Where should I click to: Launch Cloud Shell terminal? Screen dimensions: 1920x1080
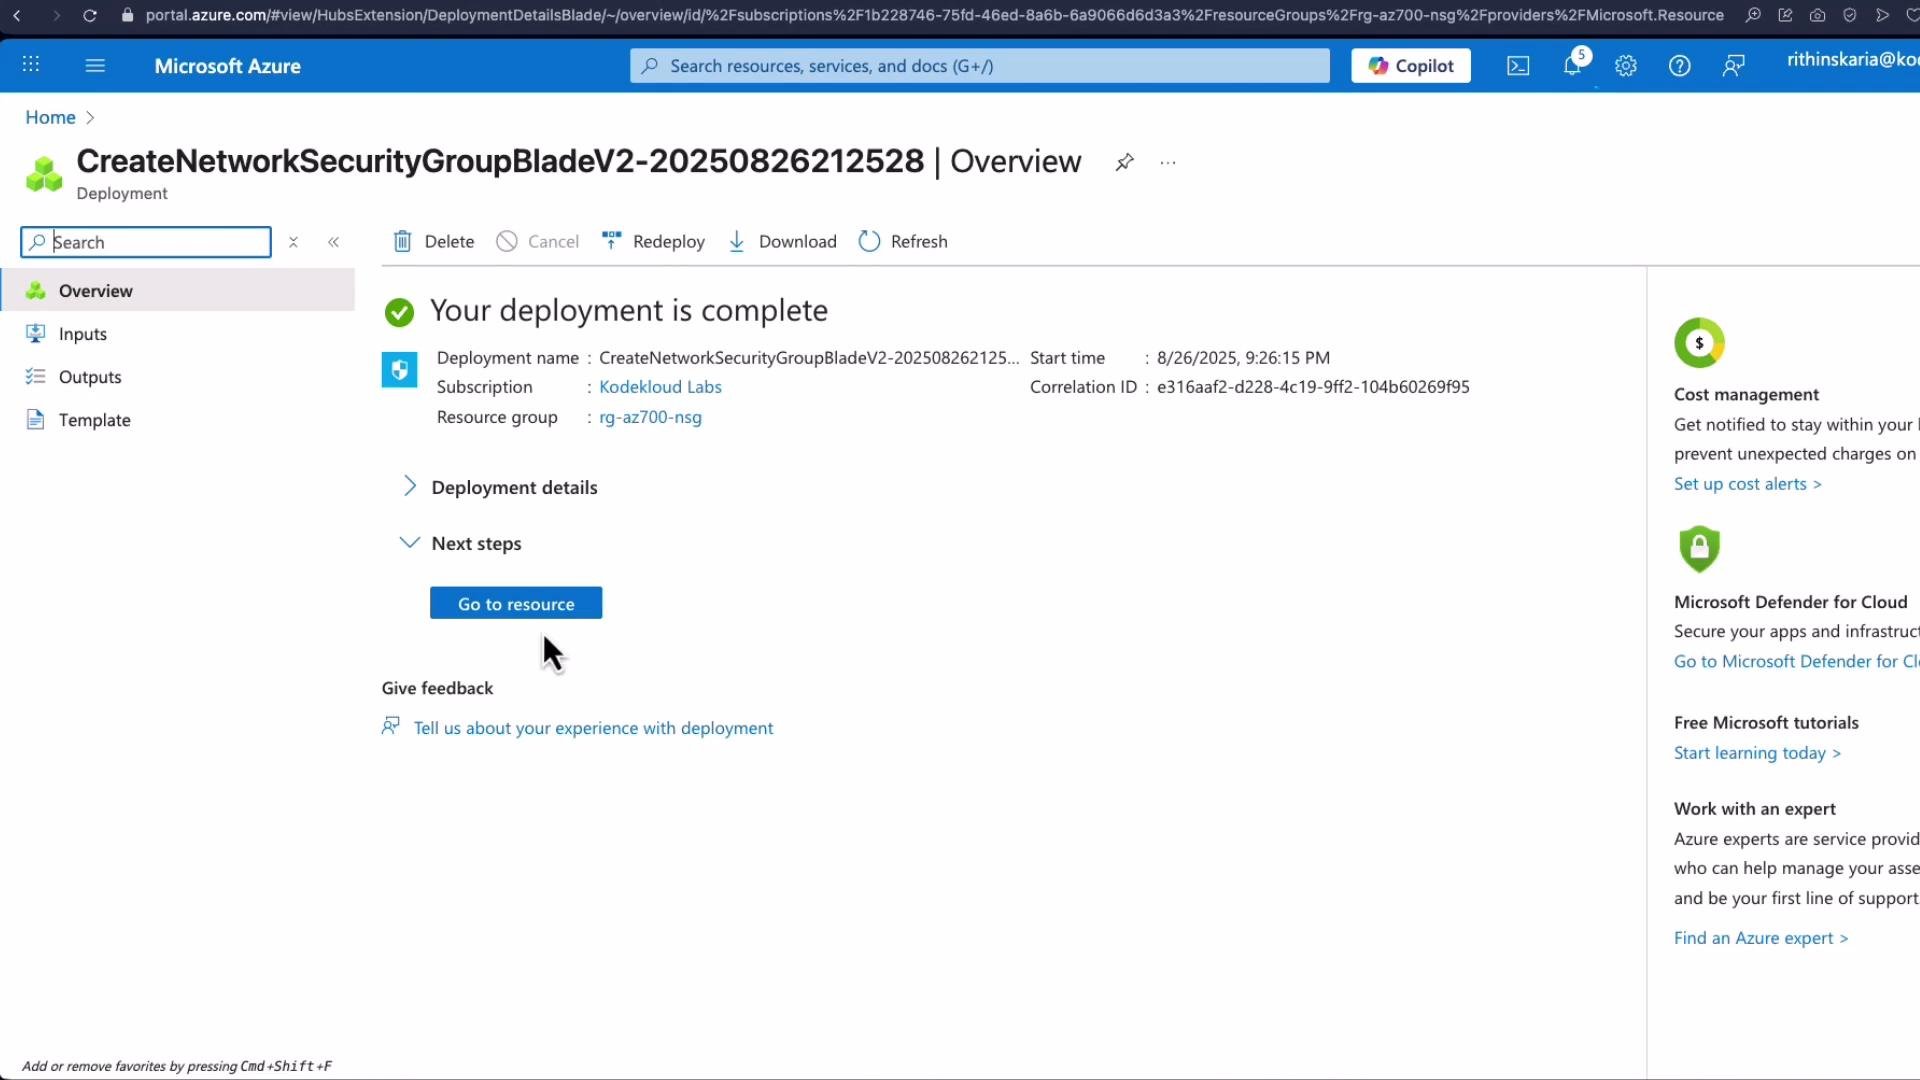click(x=1518, y=66)
